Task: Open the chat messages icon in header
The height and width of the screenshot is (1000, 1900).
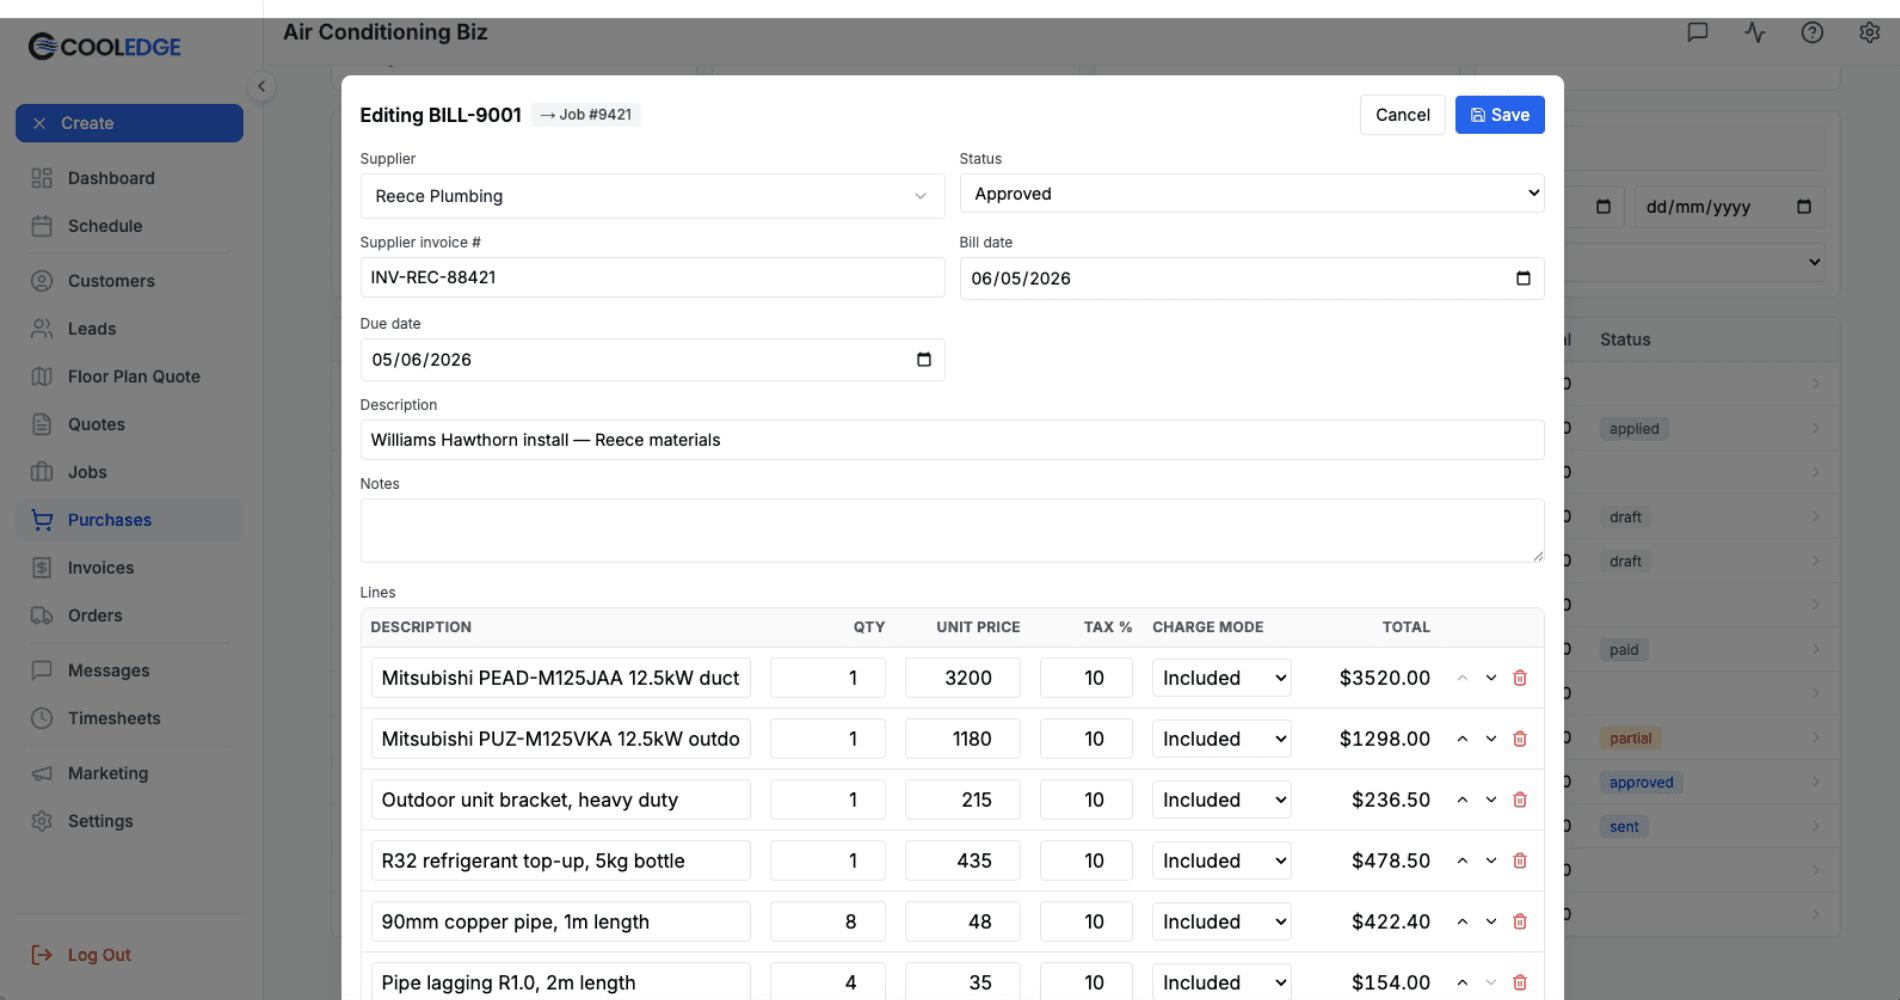Action: tap(1697, 32)
